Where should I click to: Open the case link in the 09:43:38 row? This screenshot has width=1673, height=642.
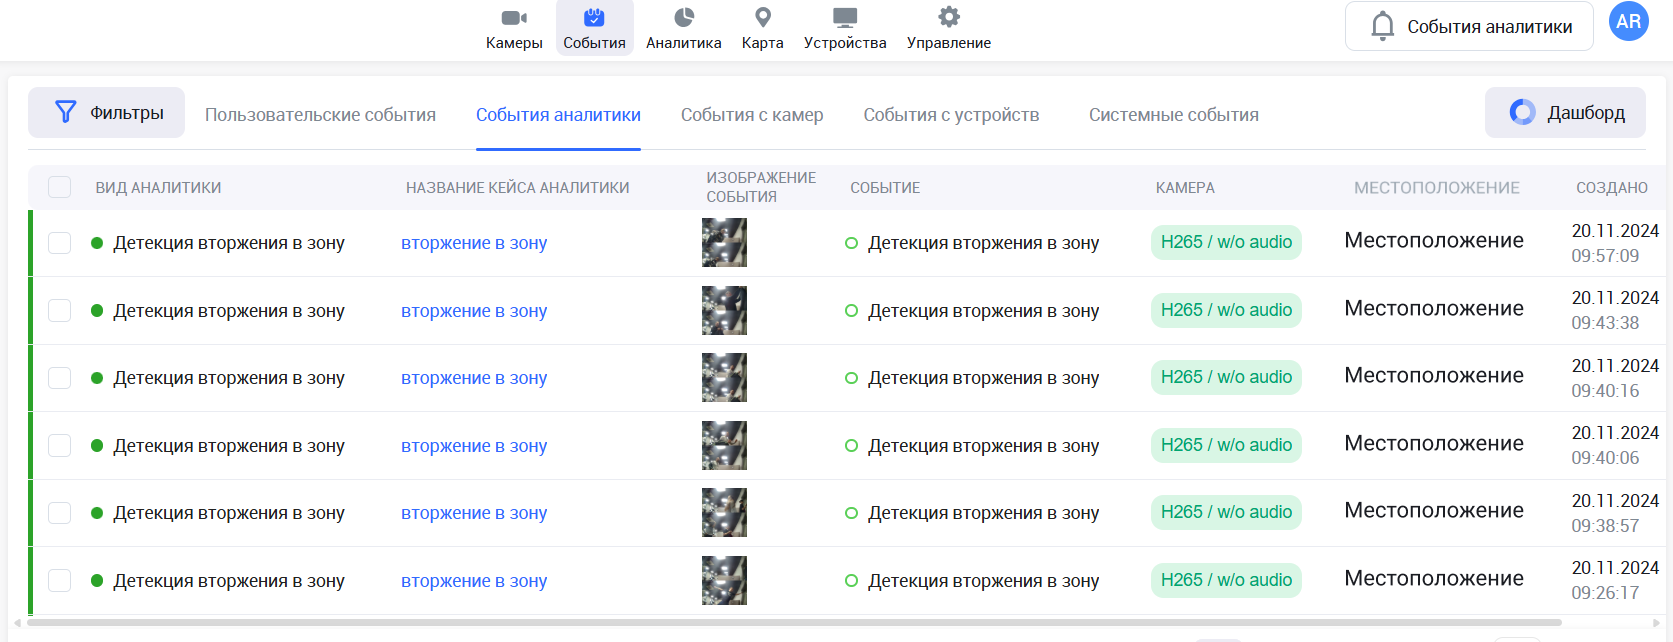tap(474, 311)
